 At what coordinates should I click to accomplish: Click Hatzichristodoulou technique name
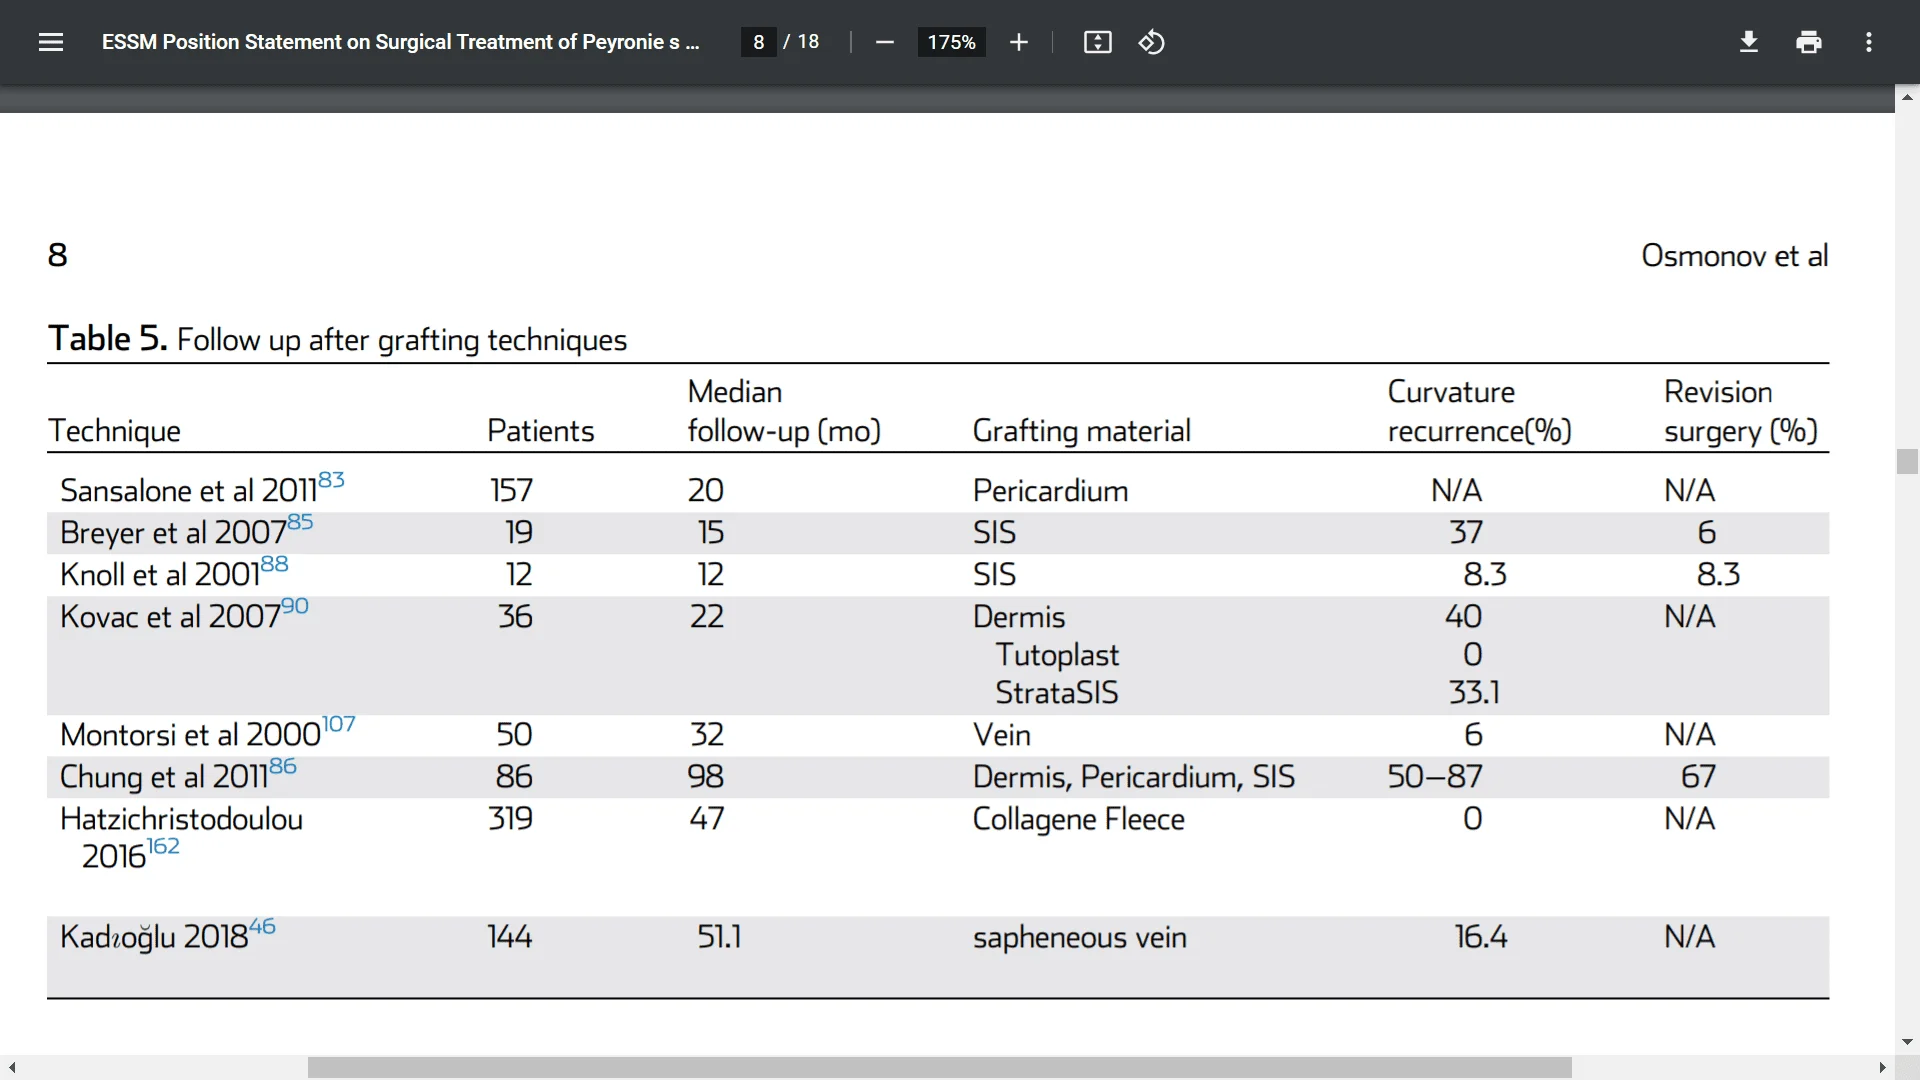point(181,820)
